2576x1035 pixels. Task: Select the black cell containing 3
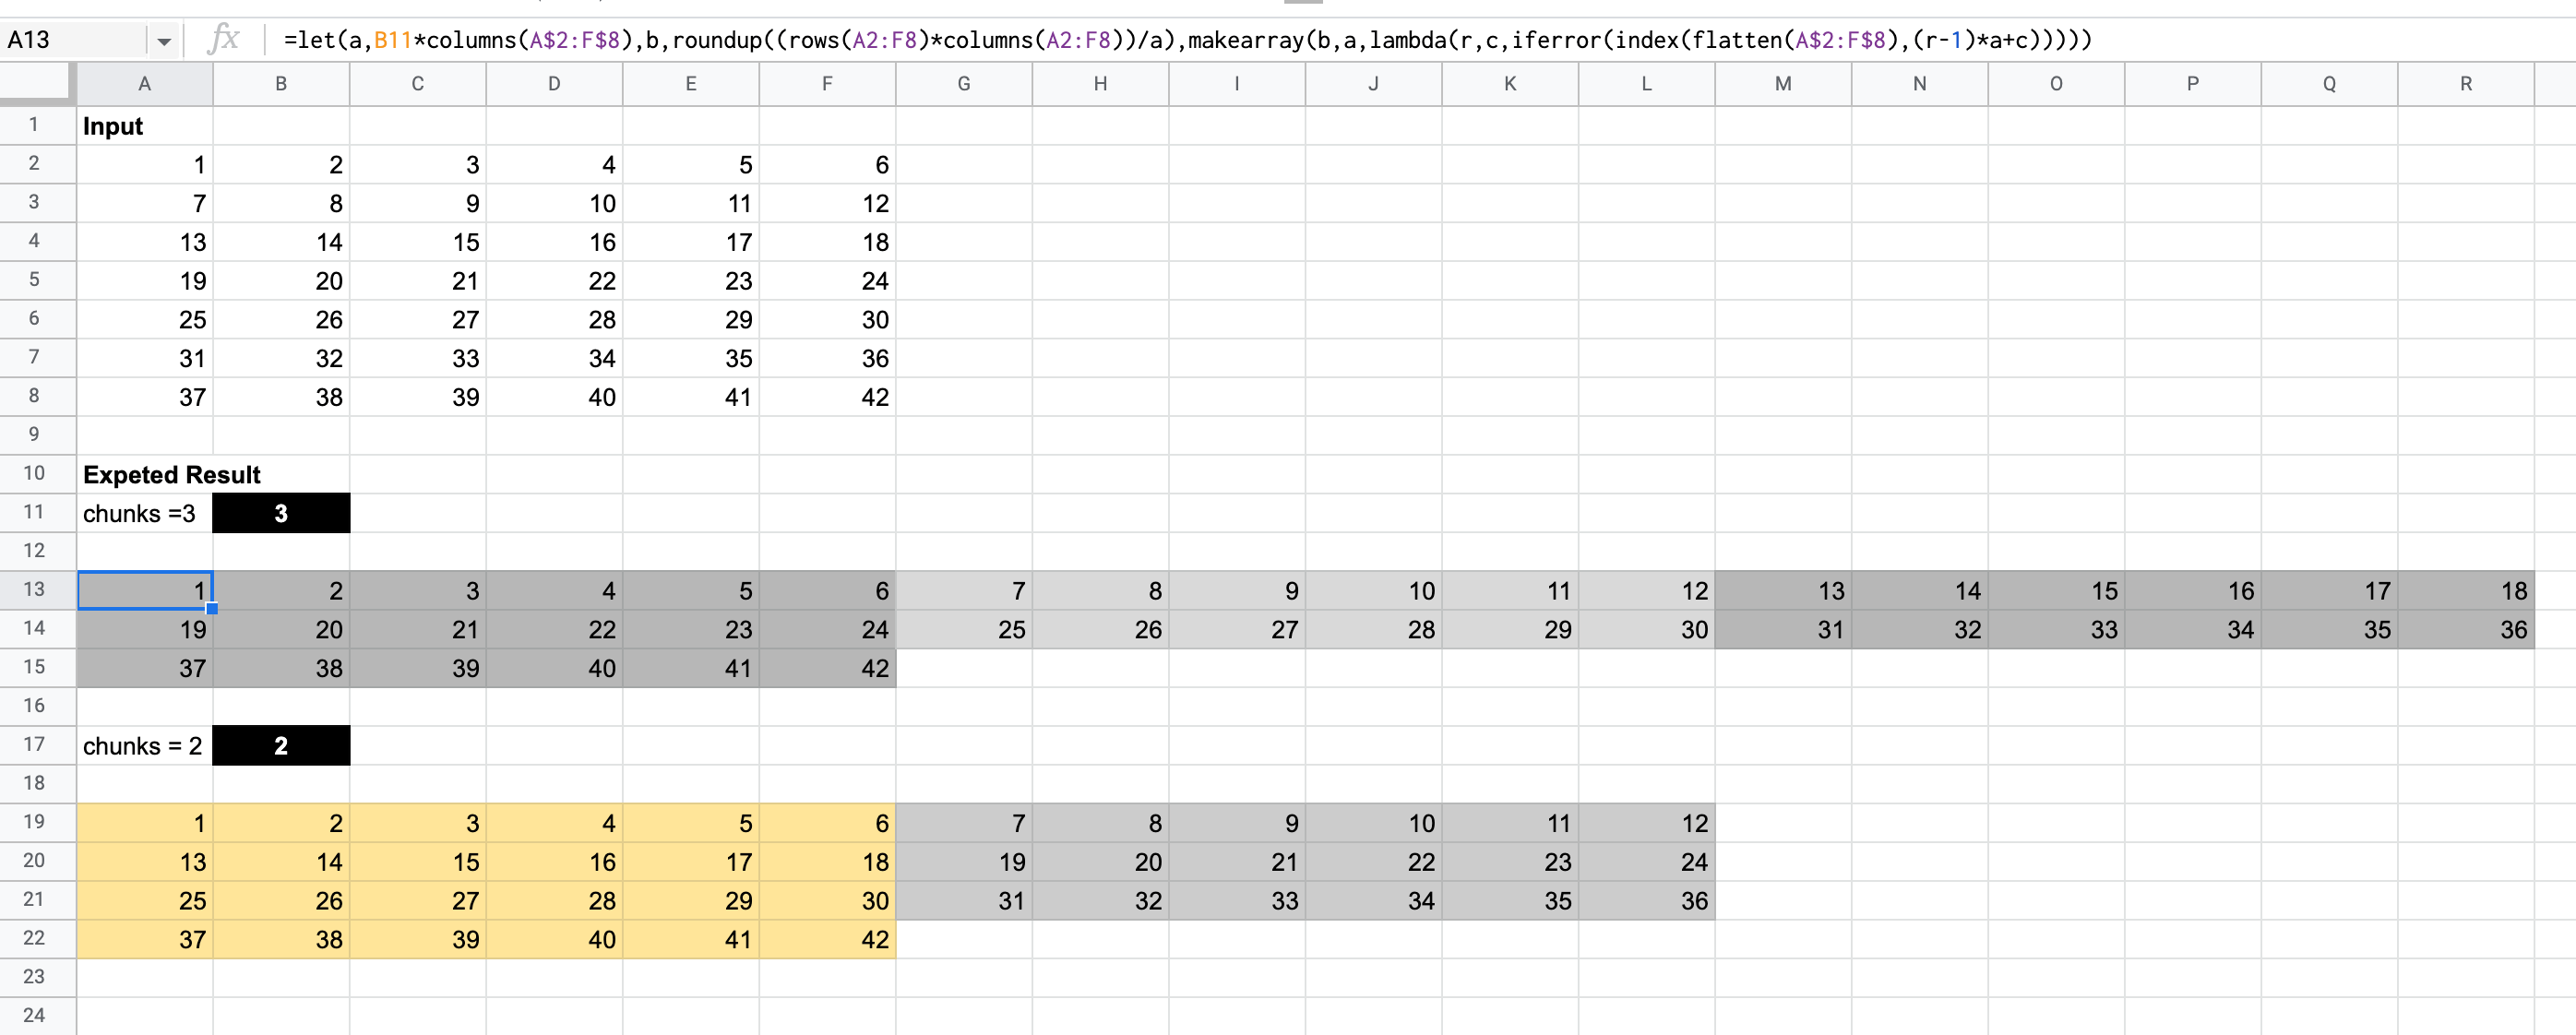point(281,513)
